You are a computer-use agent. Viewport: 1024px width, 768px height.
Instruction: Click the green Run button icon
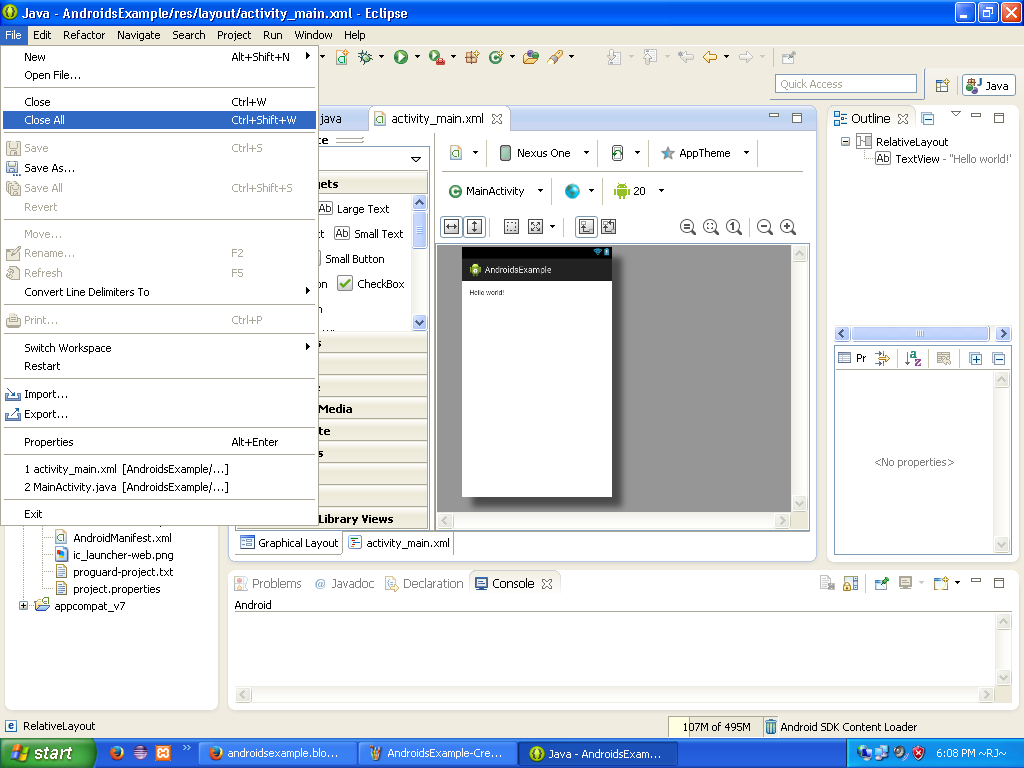click(401, 57)
